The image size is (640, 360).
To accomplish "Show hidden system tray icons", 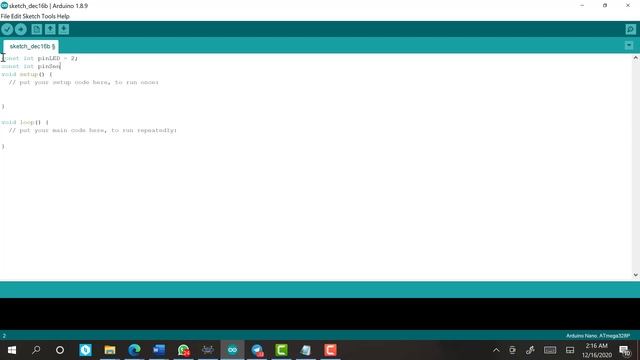I will click(x=496, y=350).
